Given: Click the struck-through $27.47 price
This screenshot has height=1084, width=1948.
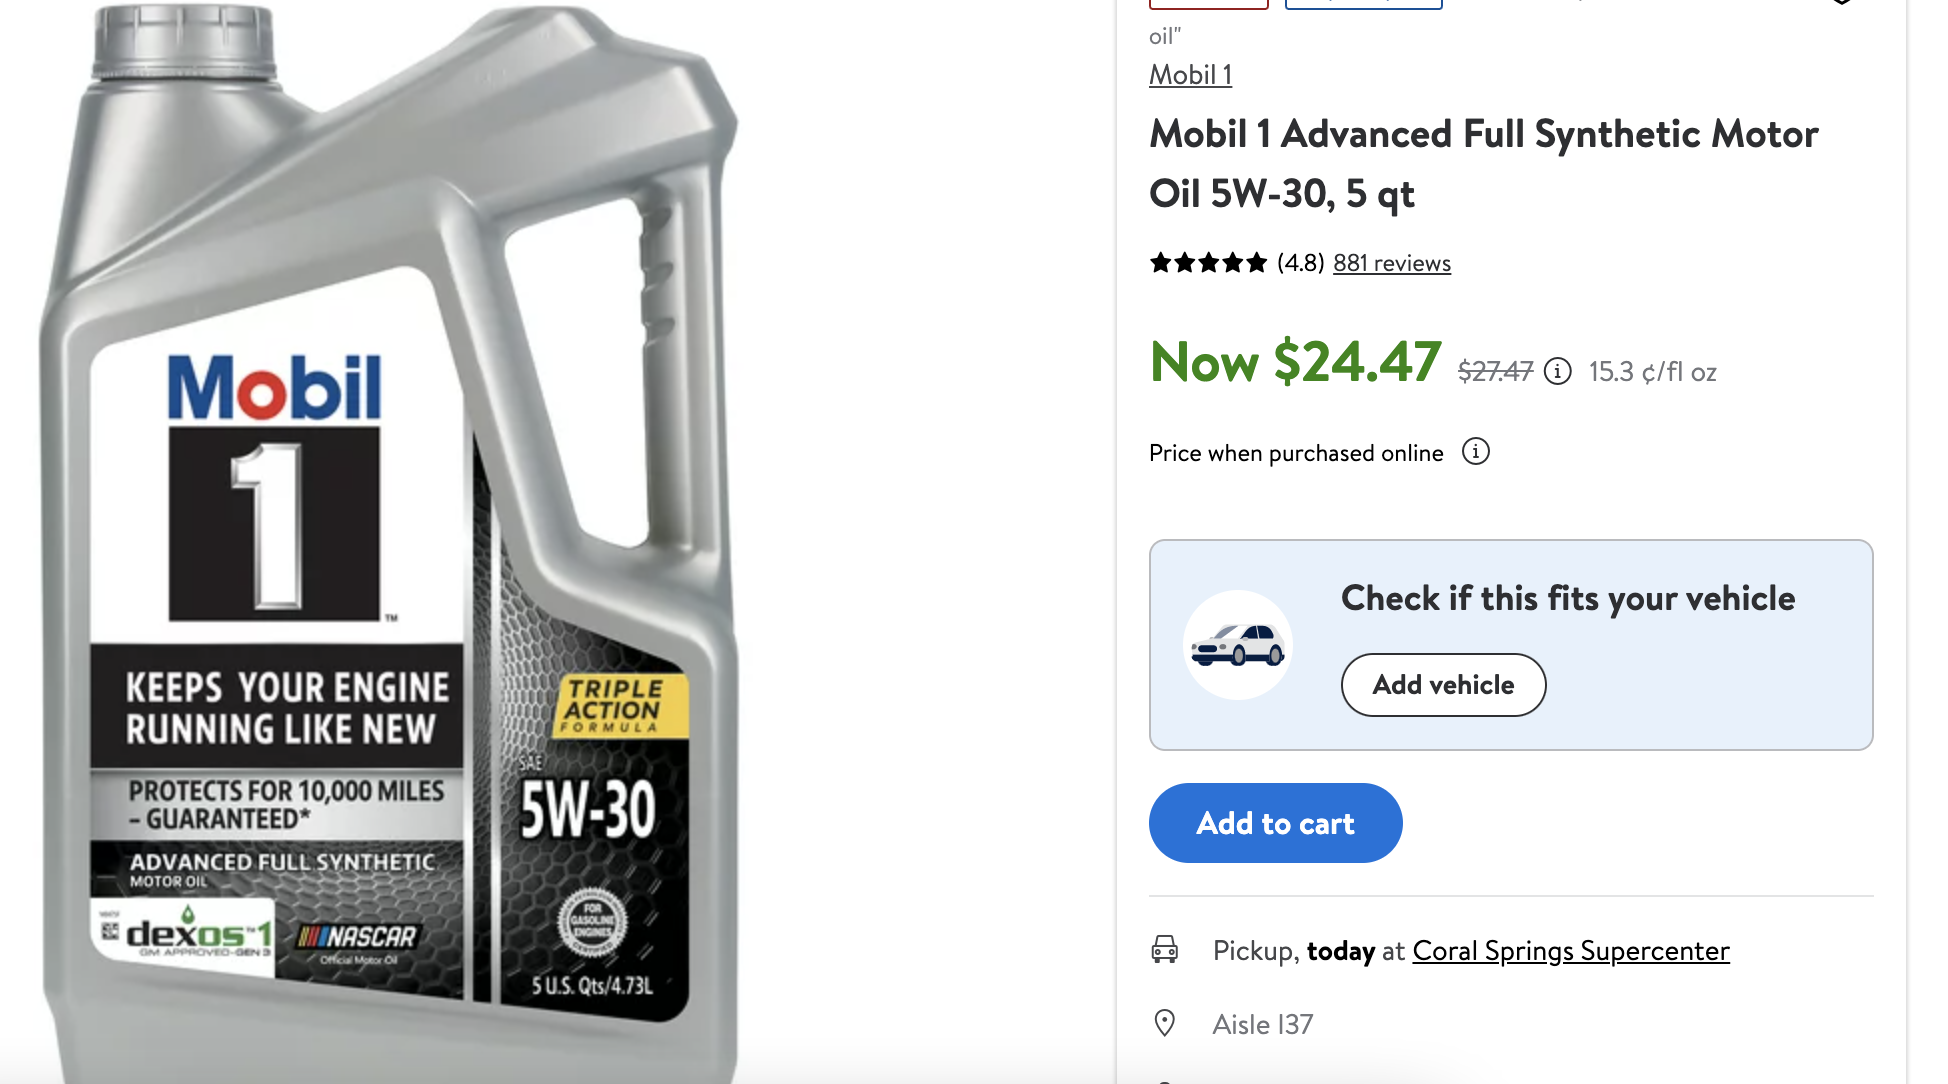Looking at the screenshot, I should pyautogui.click(x=1495, y=372).
